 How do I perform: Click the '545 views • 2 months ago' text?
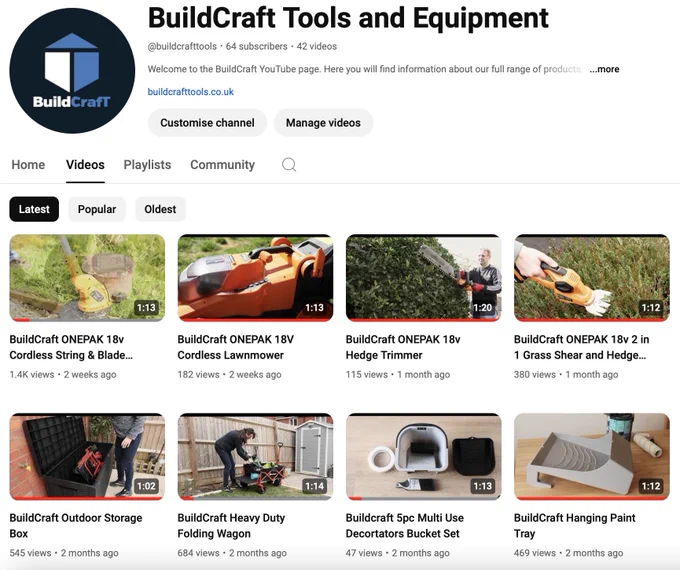[64, 553]
